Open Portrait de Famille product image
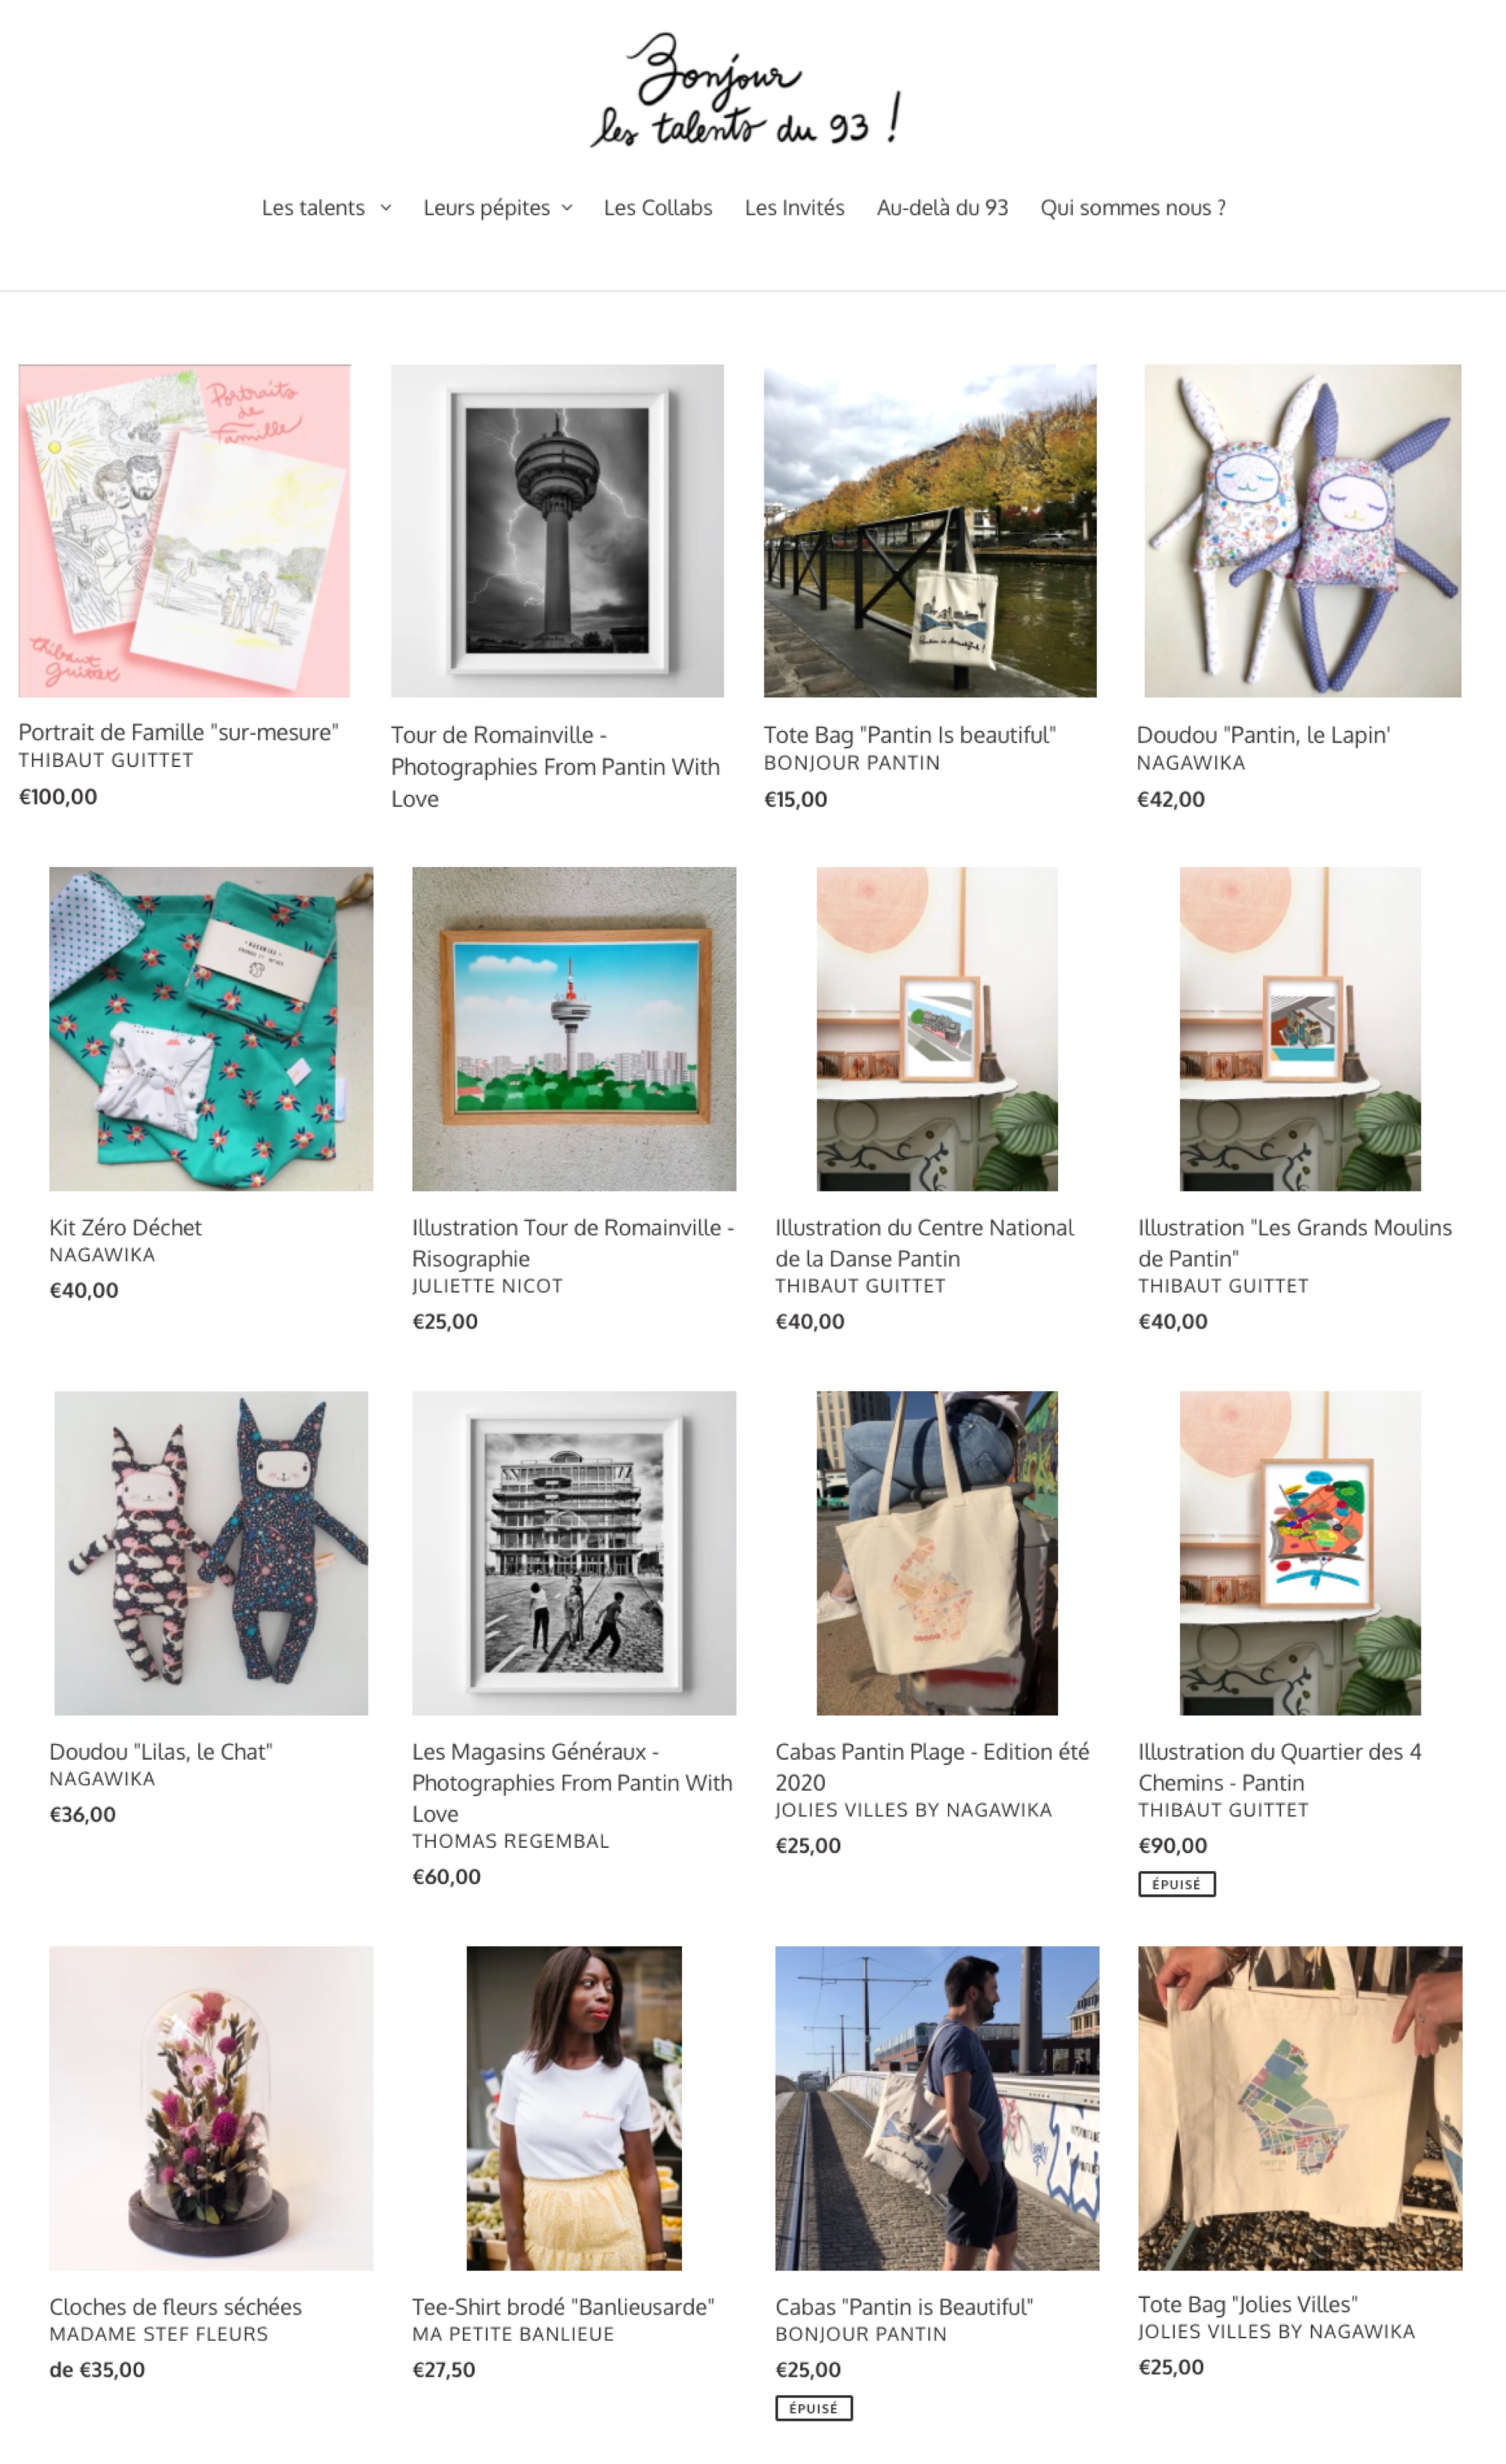This screenshot has width=1506, height=2464. (x=185, y=530)
